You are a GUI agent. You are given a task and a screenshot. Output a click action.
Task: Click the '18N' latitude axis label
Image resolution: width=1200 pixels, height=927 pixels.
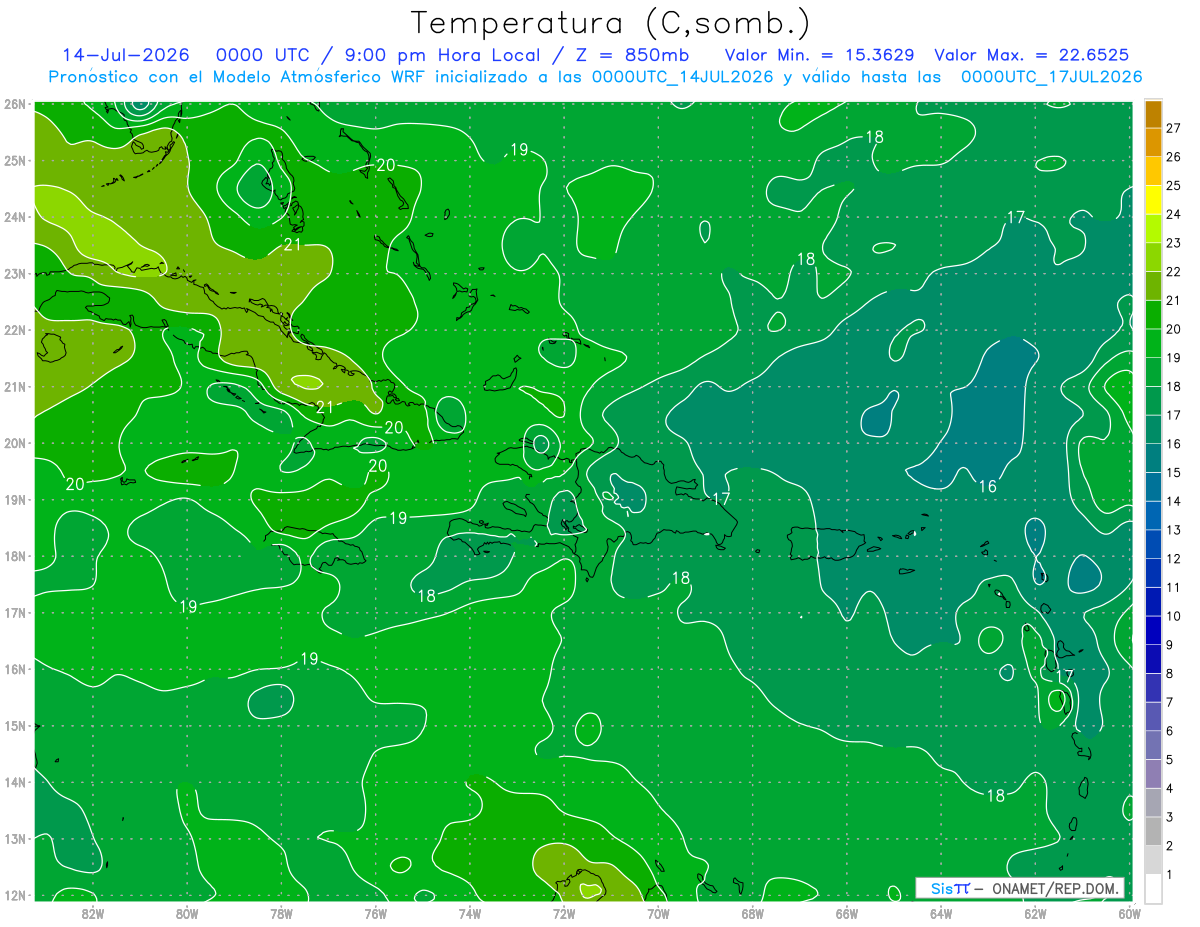click(15, 556)
